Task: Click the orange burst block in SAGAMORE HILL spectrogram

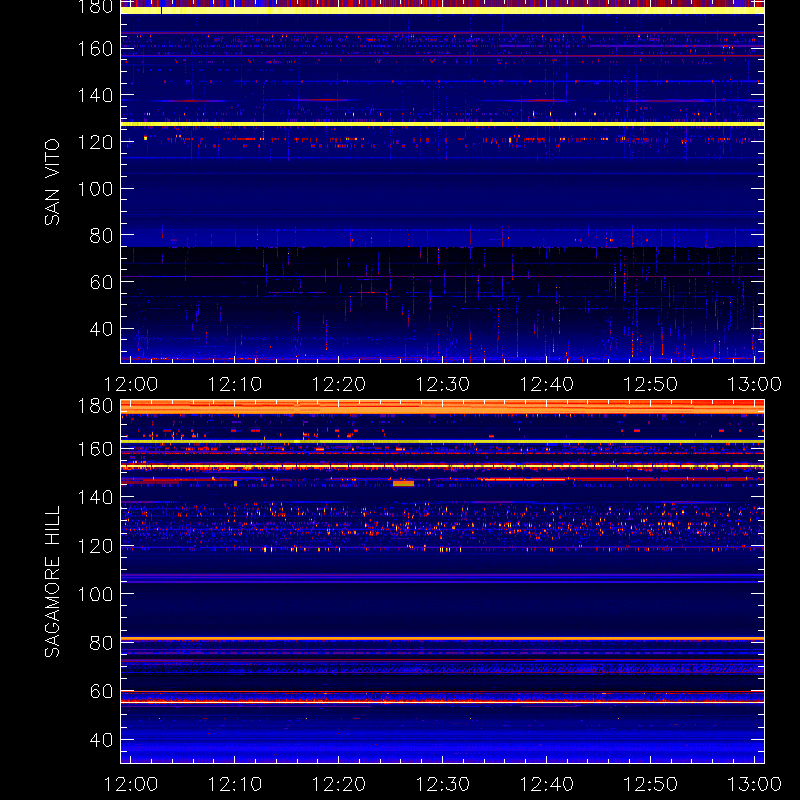Action: (x=403, y=483)
